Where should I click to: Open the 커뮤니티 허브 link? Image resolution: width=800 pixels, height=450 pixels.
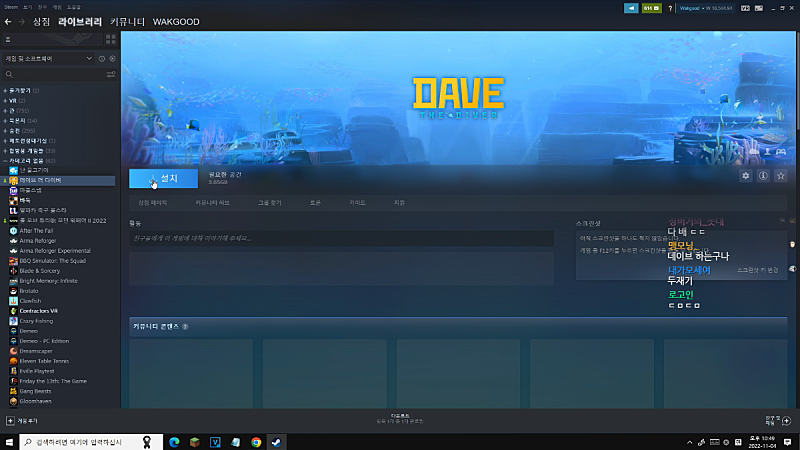(x=212, y=203)
